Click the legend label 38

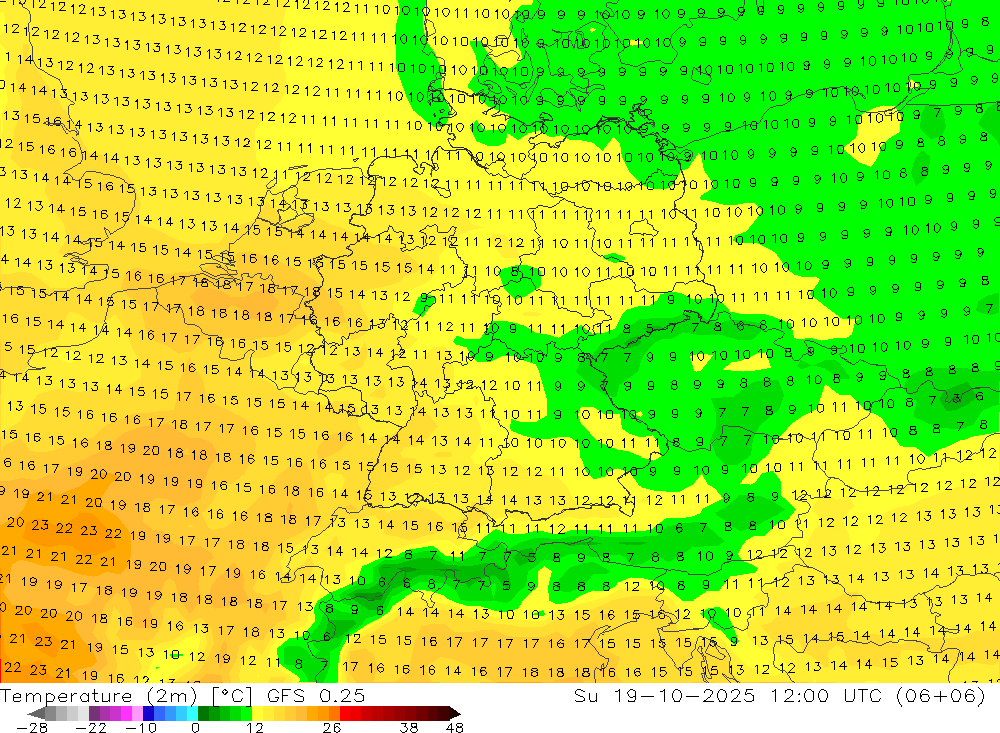tap(409, 728)
